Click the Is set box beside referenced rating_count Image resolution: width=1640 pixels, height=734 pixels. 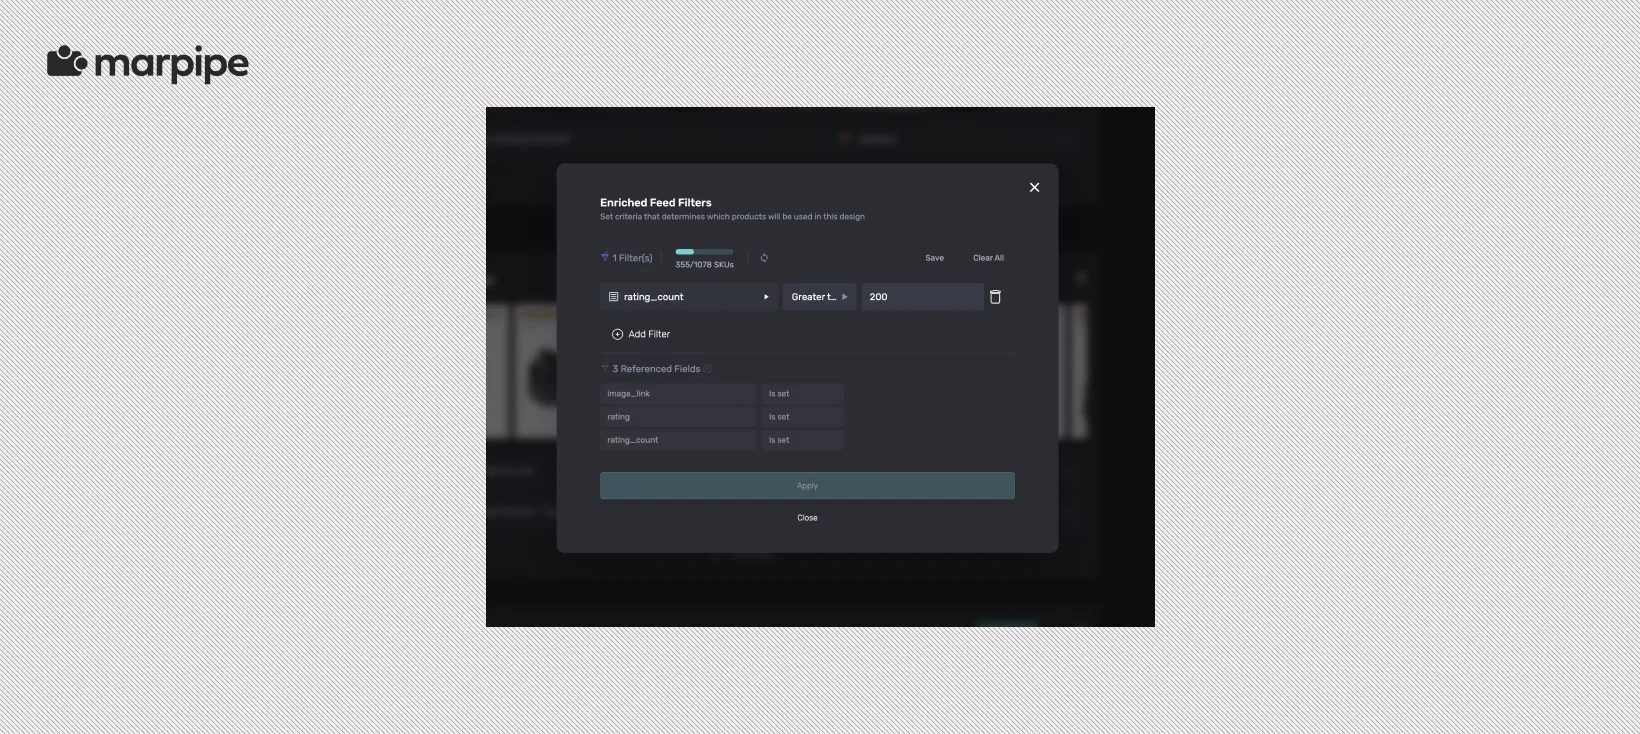803,440
